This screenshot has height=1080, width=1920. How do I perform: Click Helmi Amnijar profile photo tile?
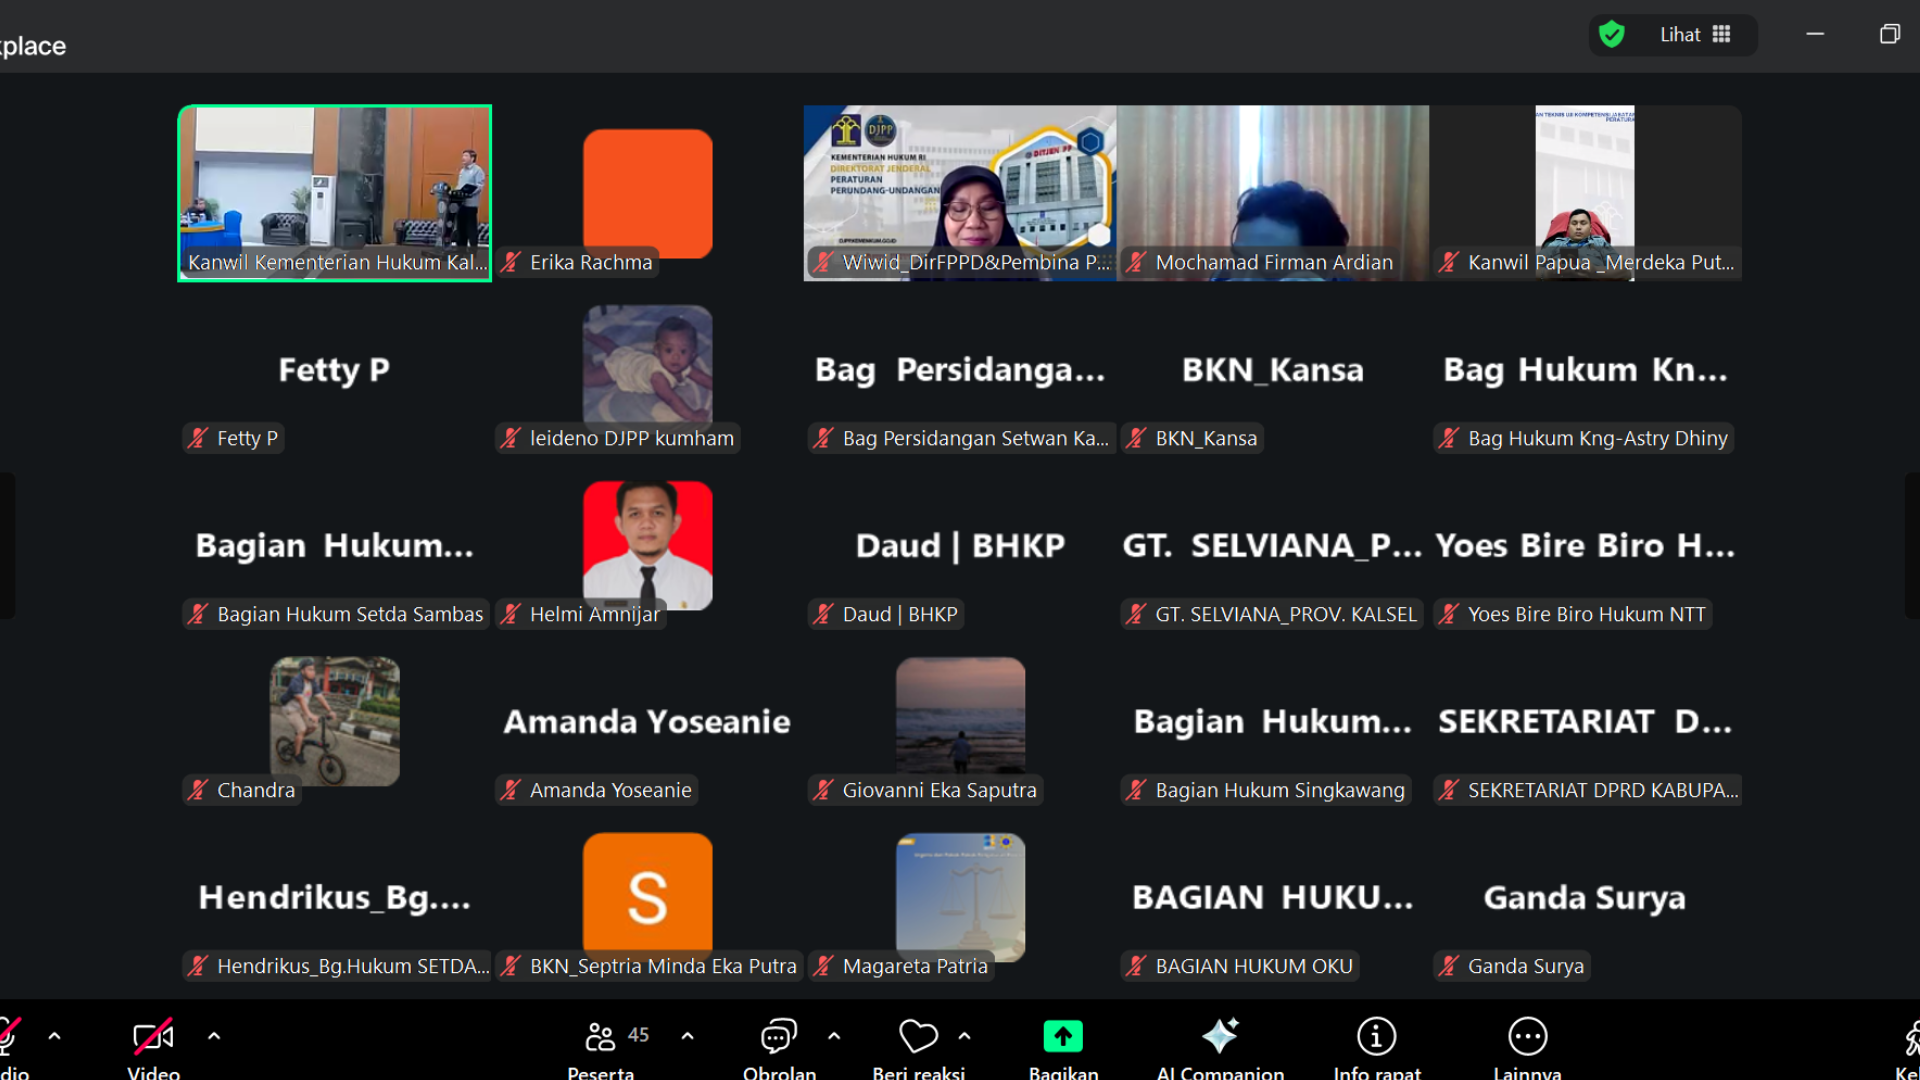pos(647,545)
